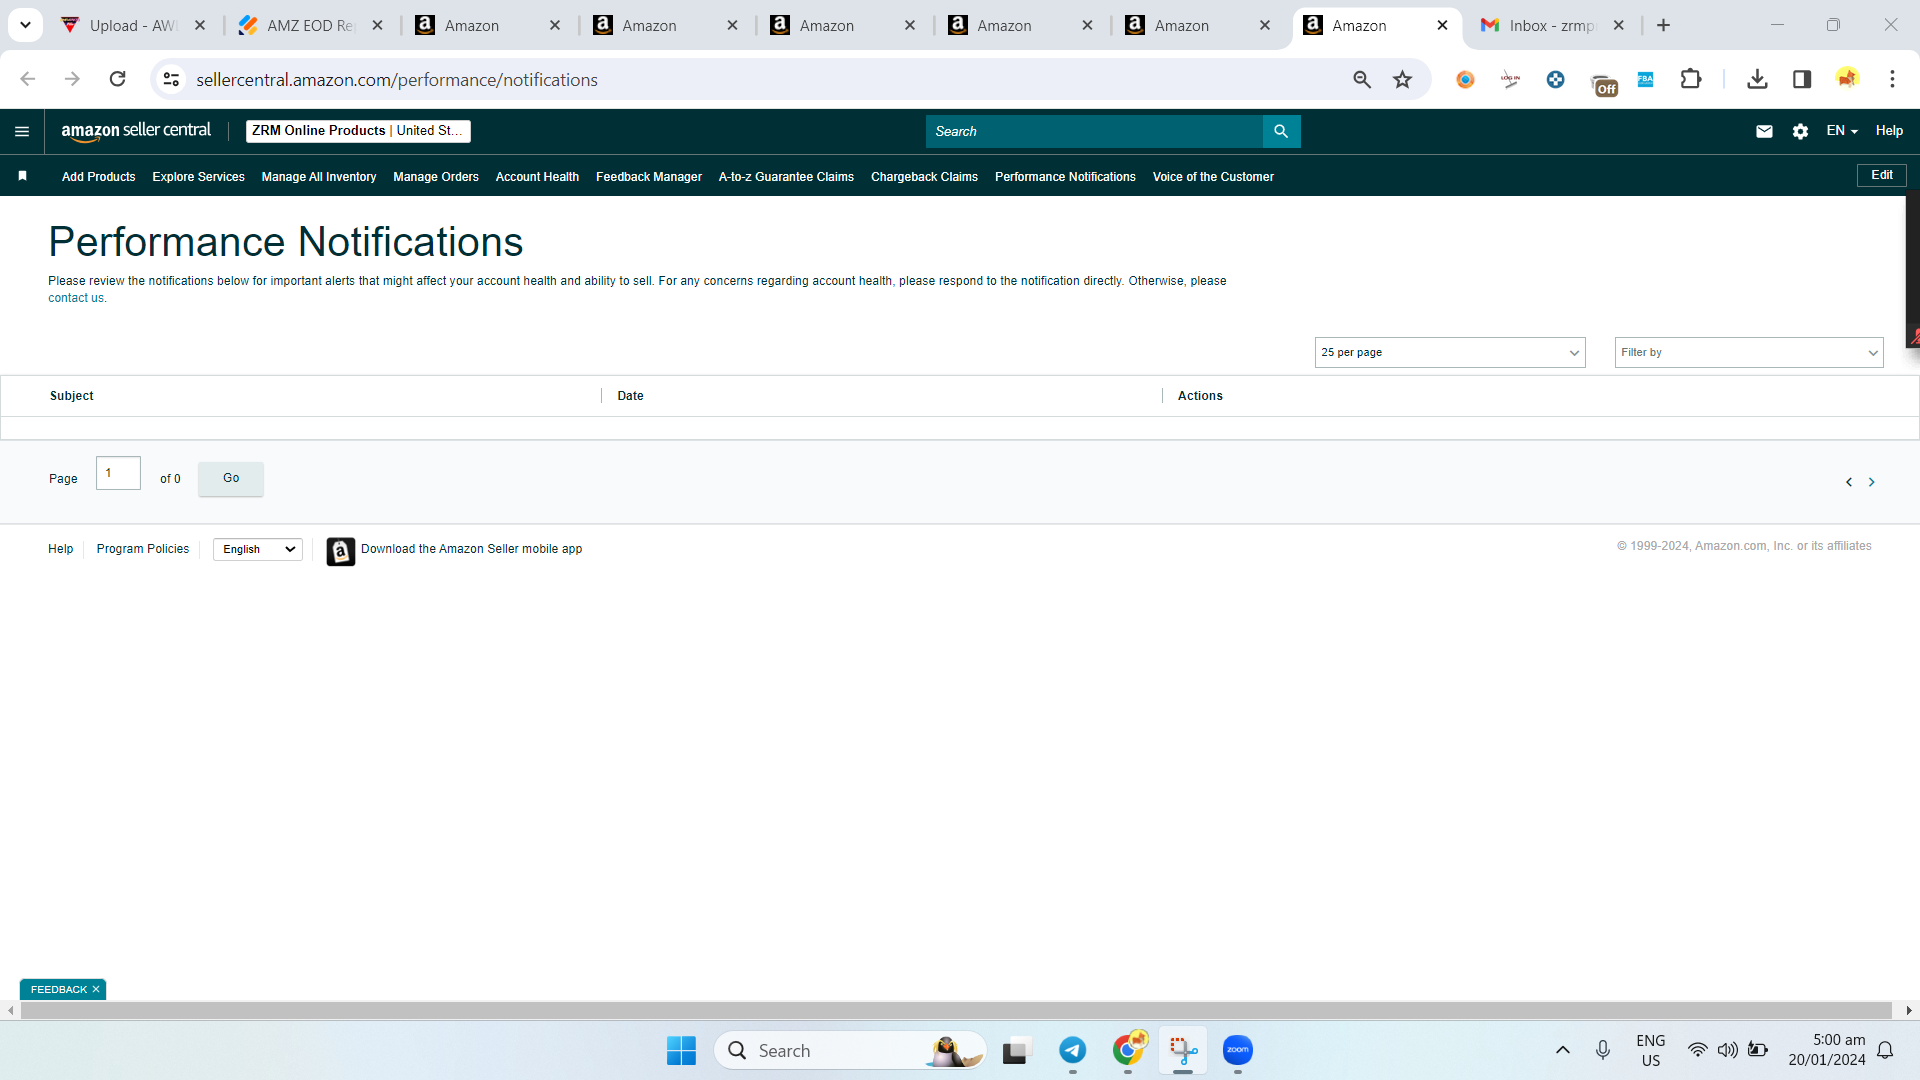Toggle the Chrome side panel
This screenshot has width=1920, height=1080.
[1802, 79]
